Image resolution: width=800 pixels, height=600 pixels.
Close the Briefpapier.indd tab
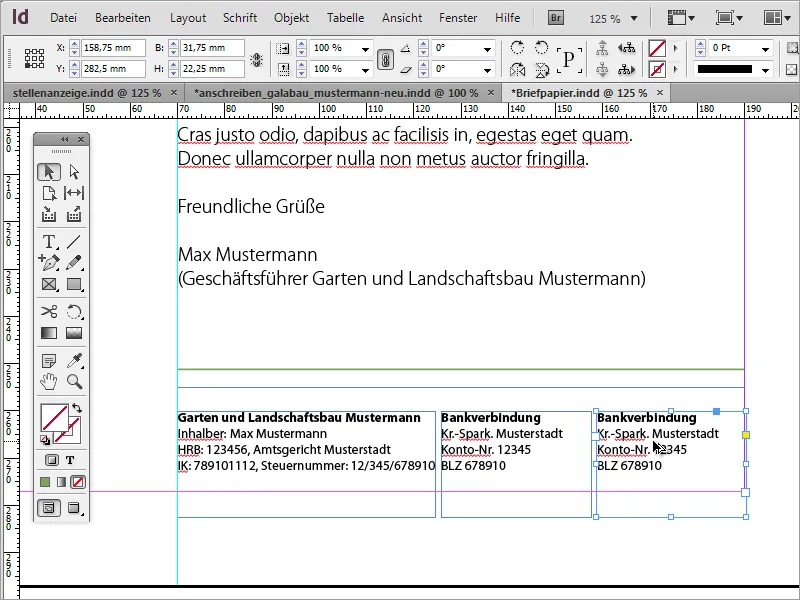(x=660, y=92)
